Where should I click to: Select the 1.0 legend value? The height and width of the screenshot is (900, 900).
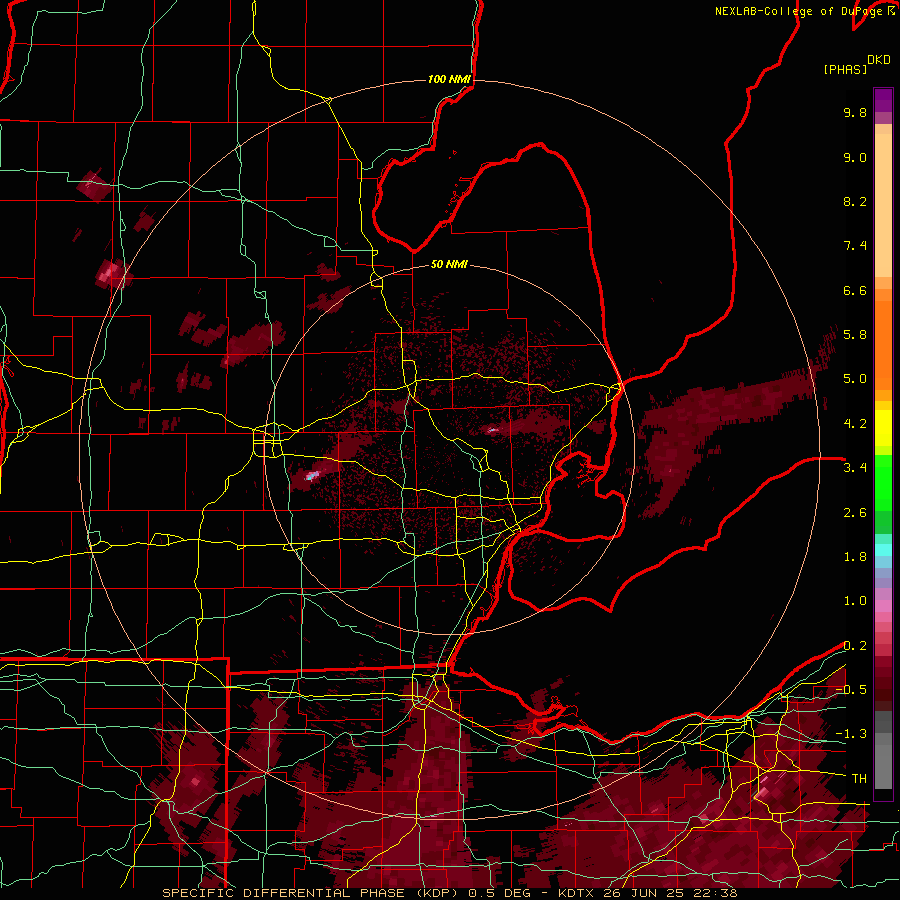[855, 601]
